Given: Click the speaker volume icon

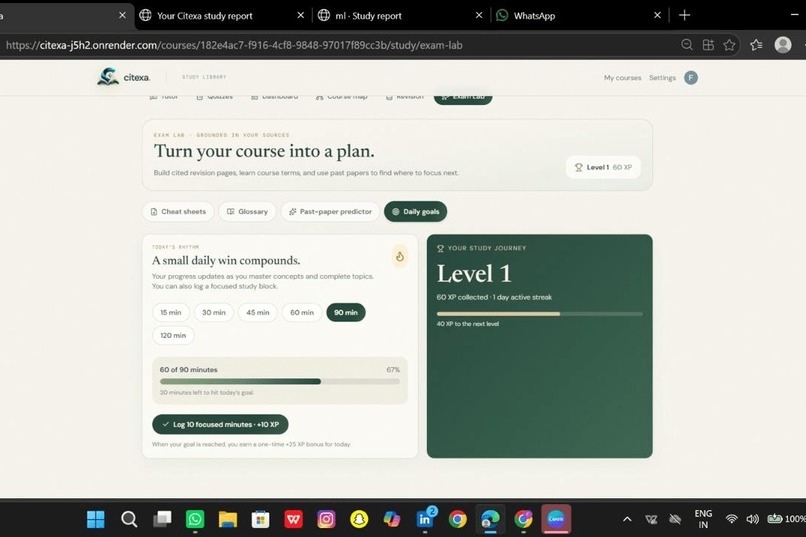Looking at the screenshot, I should (753, 520).
